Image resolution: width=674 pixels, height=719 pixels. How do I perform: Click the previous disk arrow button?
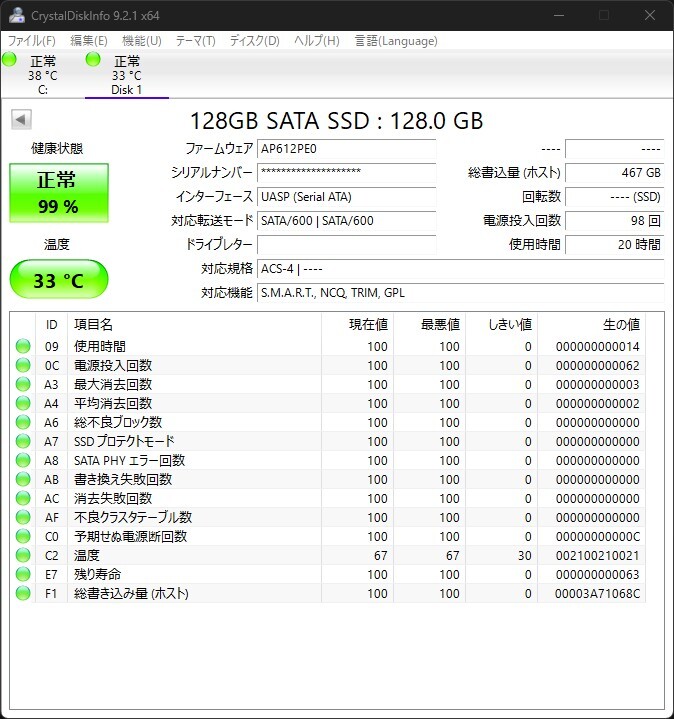21,120
